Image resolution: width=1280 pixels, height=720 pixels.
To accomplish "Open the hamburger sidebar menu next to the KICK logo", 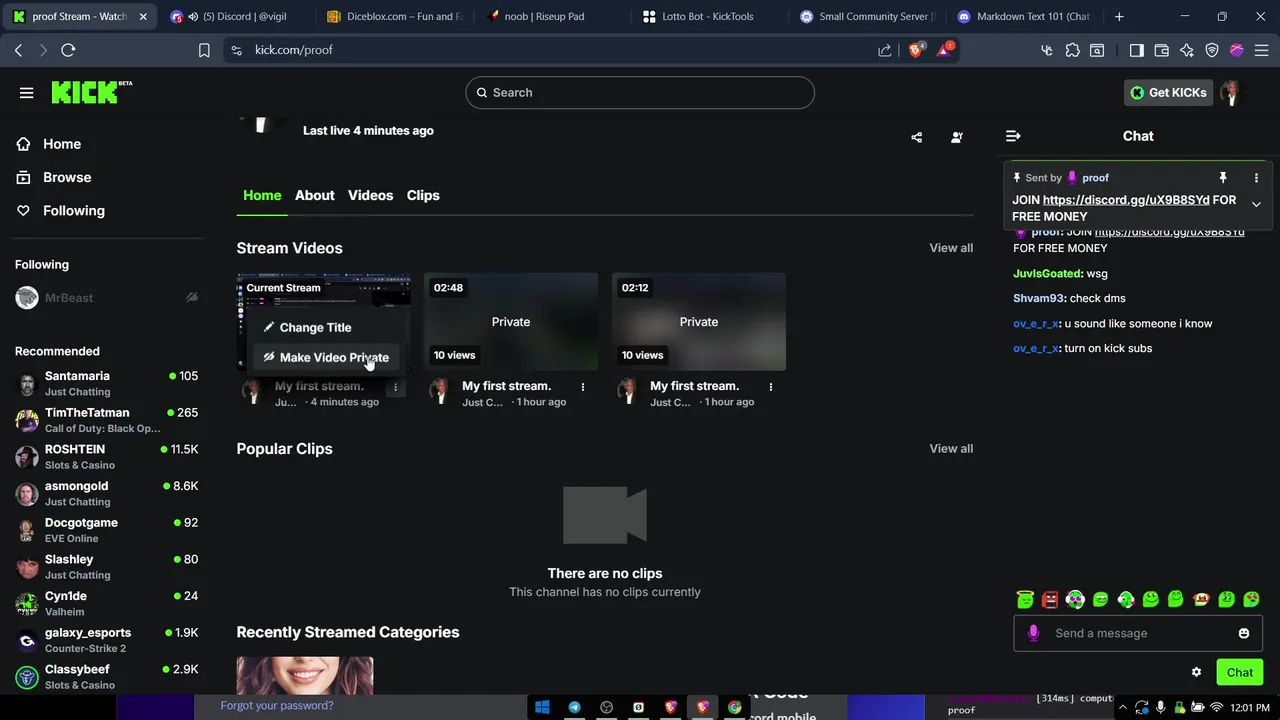I will point(27,93).
